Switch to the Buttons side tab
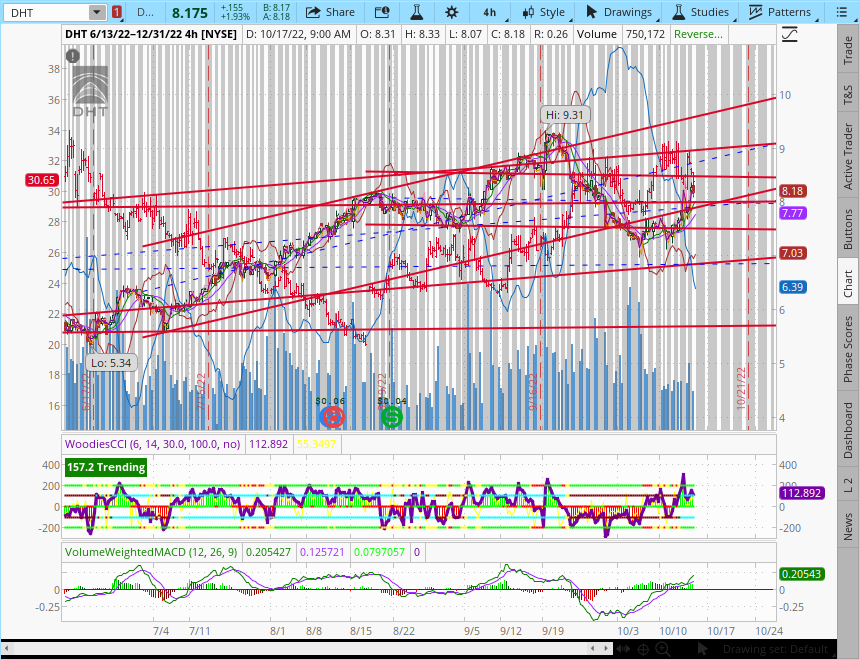 click(x=848, y=229)
